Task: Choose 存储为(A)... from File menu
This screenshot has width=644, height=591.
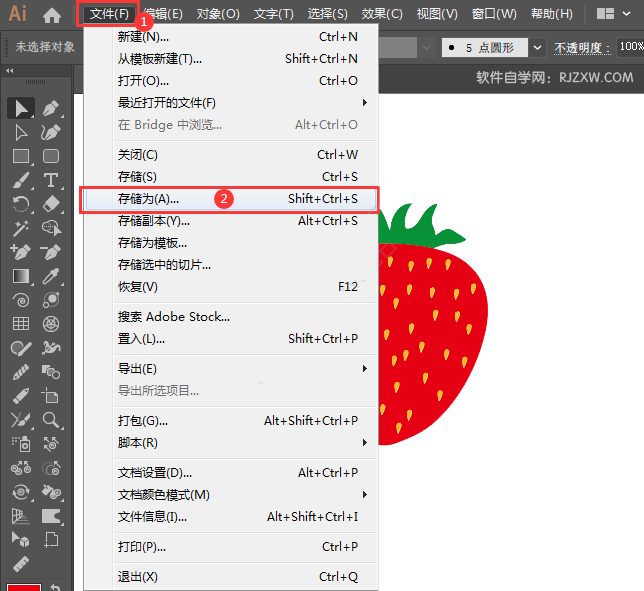Action: point(230,199)
